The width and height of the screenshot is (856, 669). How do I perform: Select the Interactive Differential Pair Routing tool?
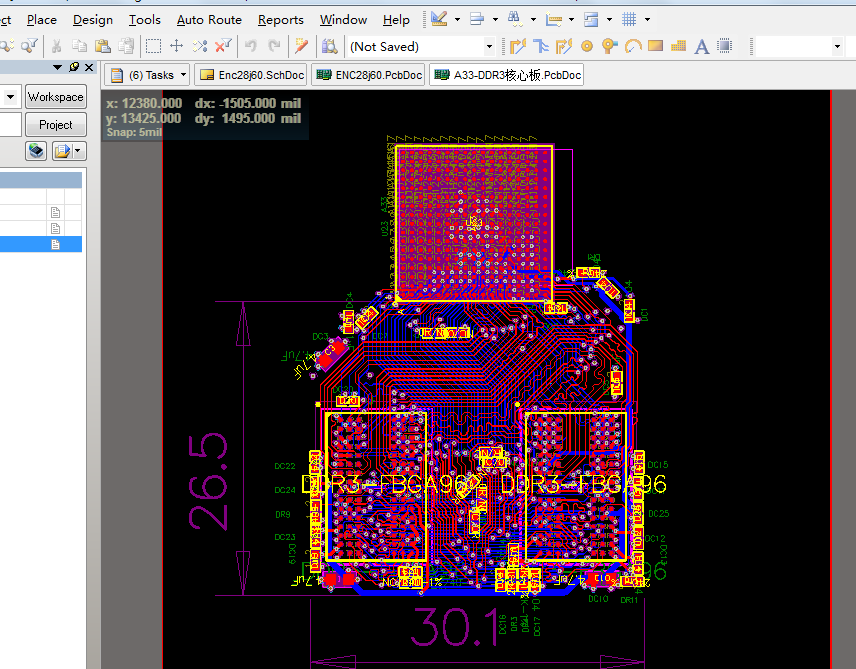pyautogui.click(x=563, y=46)
